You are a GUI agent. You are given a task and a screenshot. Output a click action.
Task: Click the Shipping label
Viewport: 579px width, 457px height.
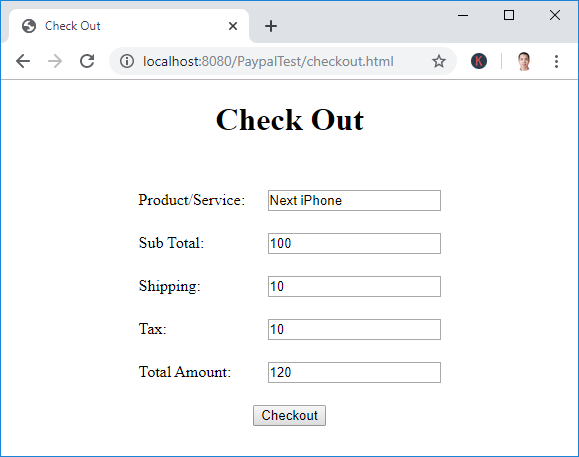point(169,286)
